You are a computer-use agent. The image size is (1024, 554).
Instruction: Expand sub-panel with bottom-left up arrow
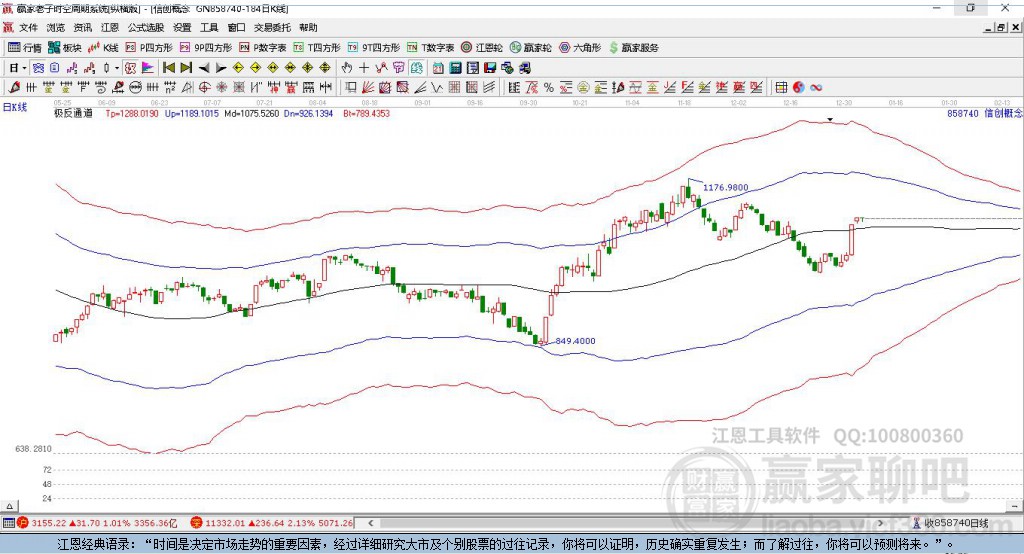click(9, 506)
